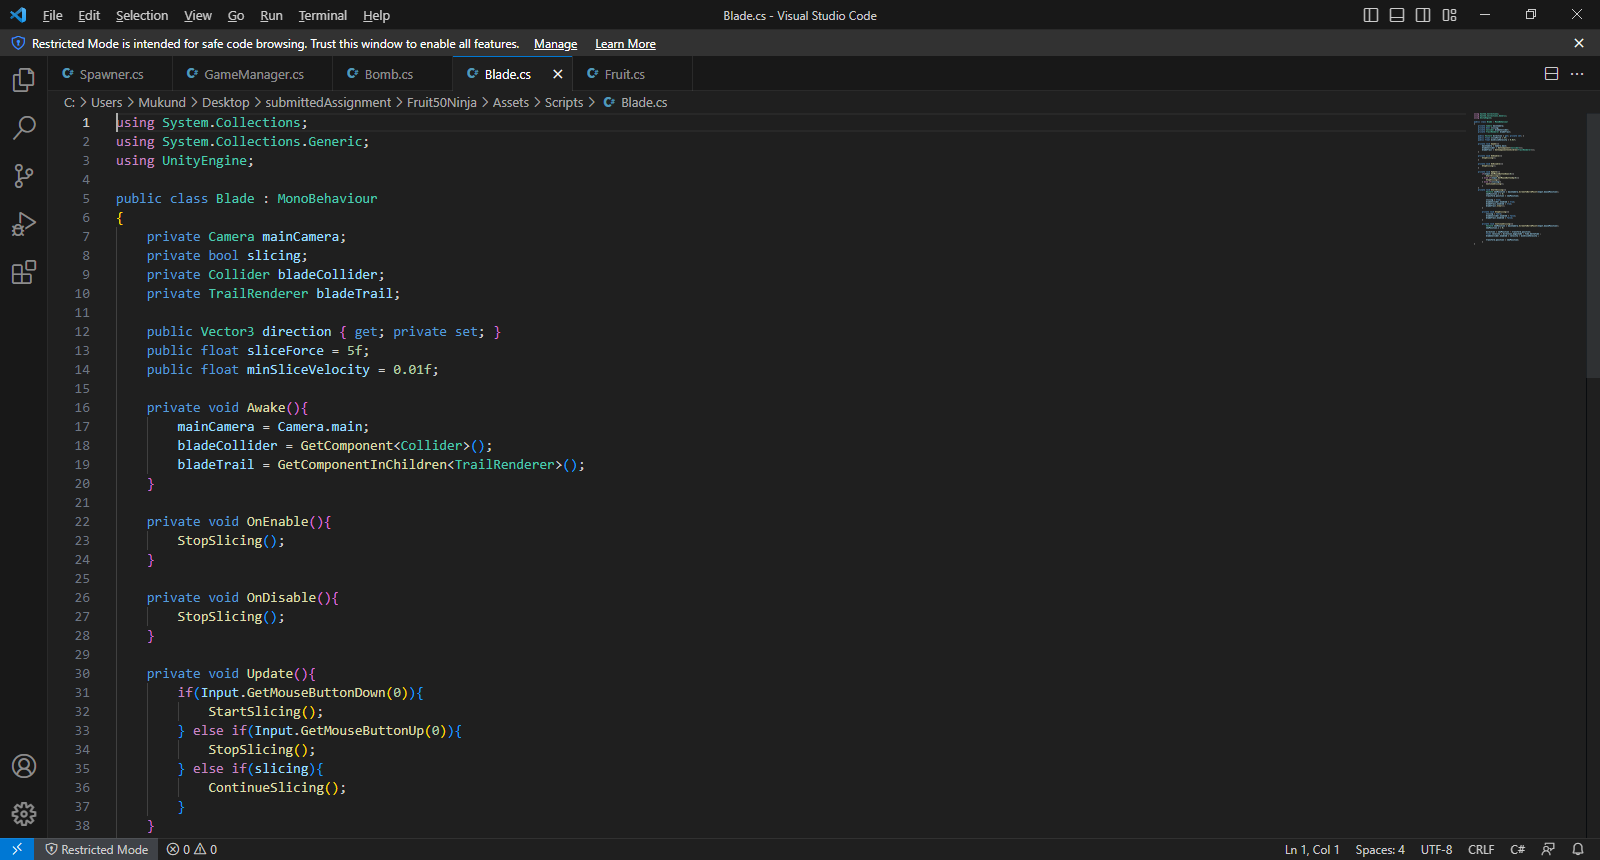Expand Assets breadcrumb segment

511,102
